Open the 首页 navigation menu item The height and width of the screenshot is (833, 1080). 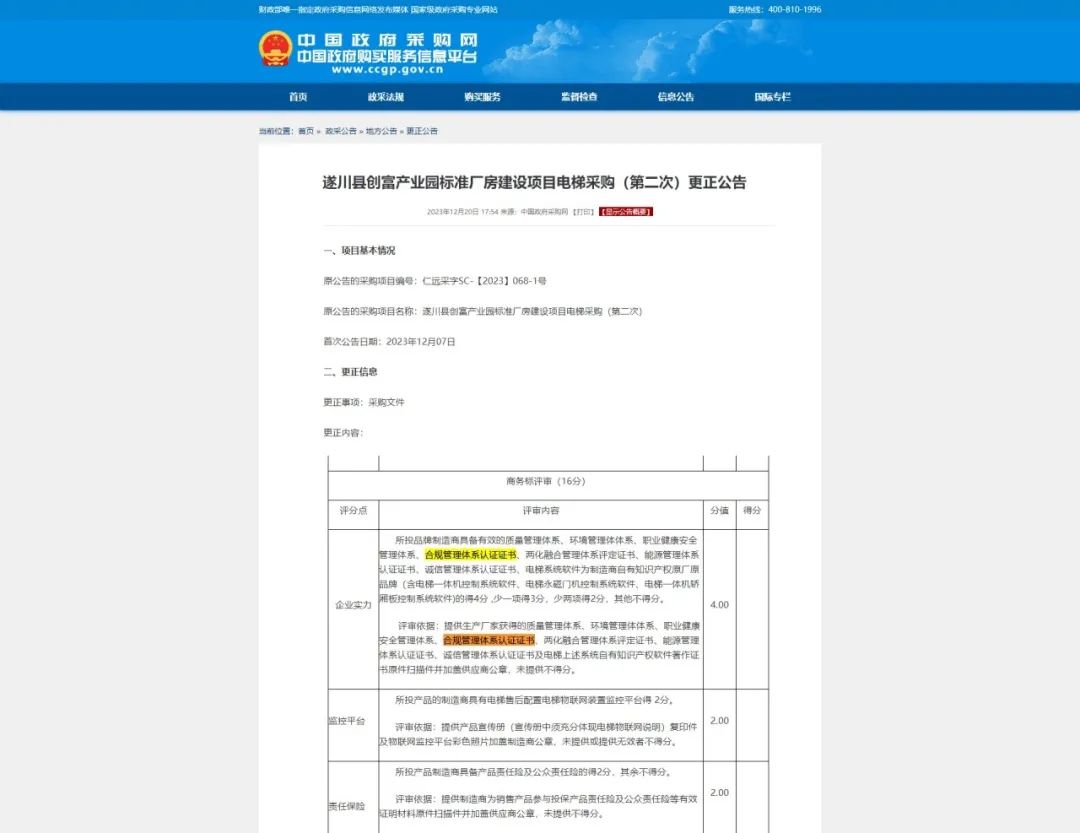pos(298,97)
